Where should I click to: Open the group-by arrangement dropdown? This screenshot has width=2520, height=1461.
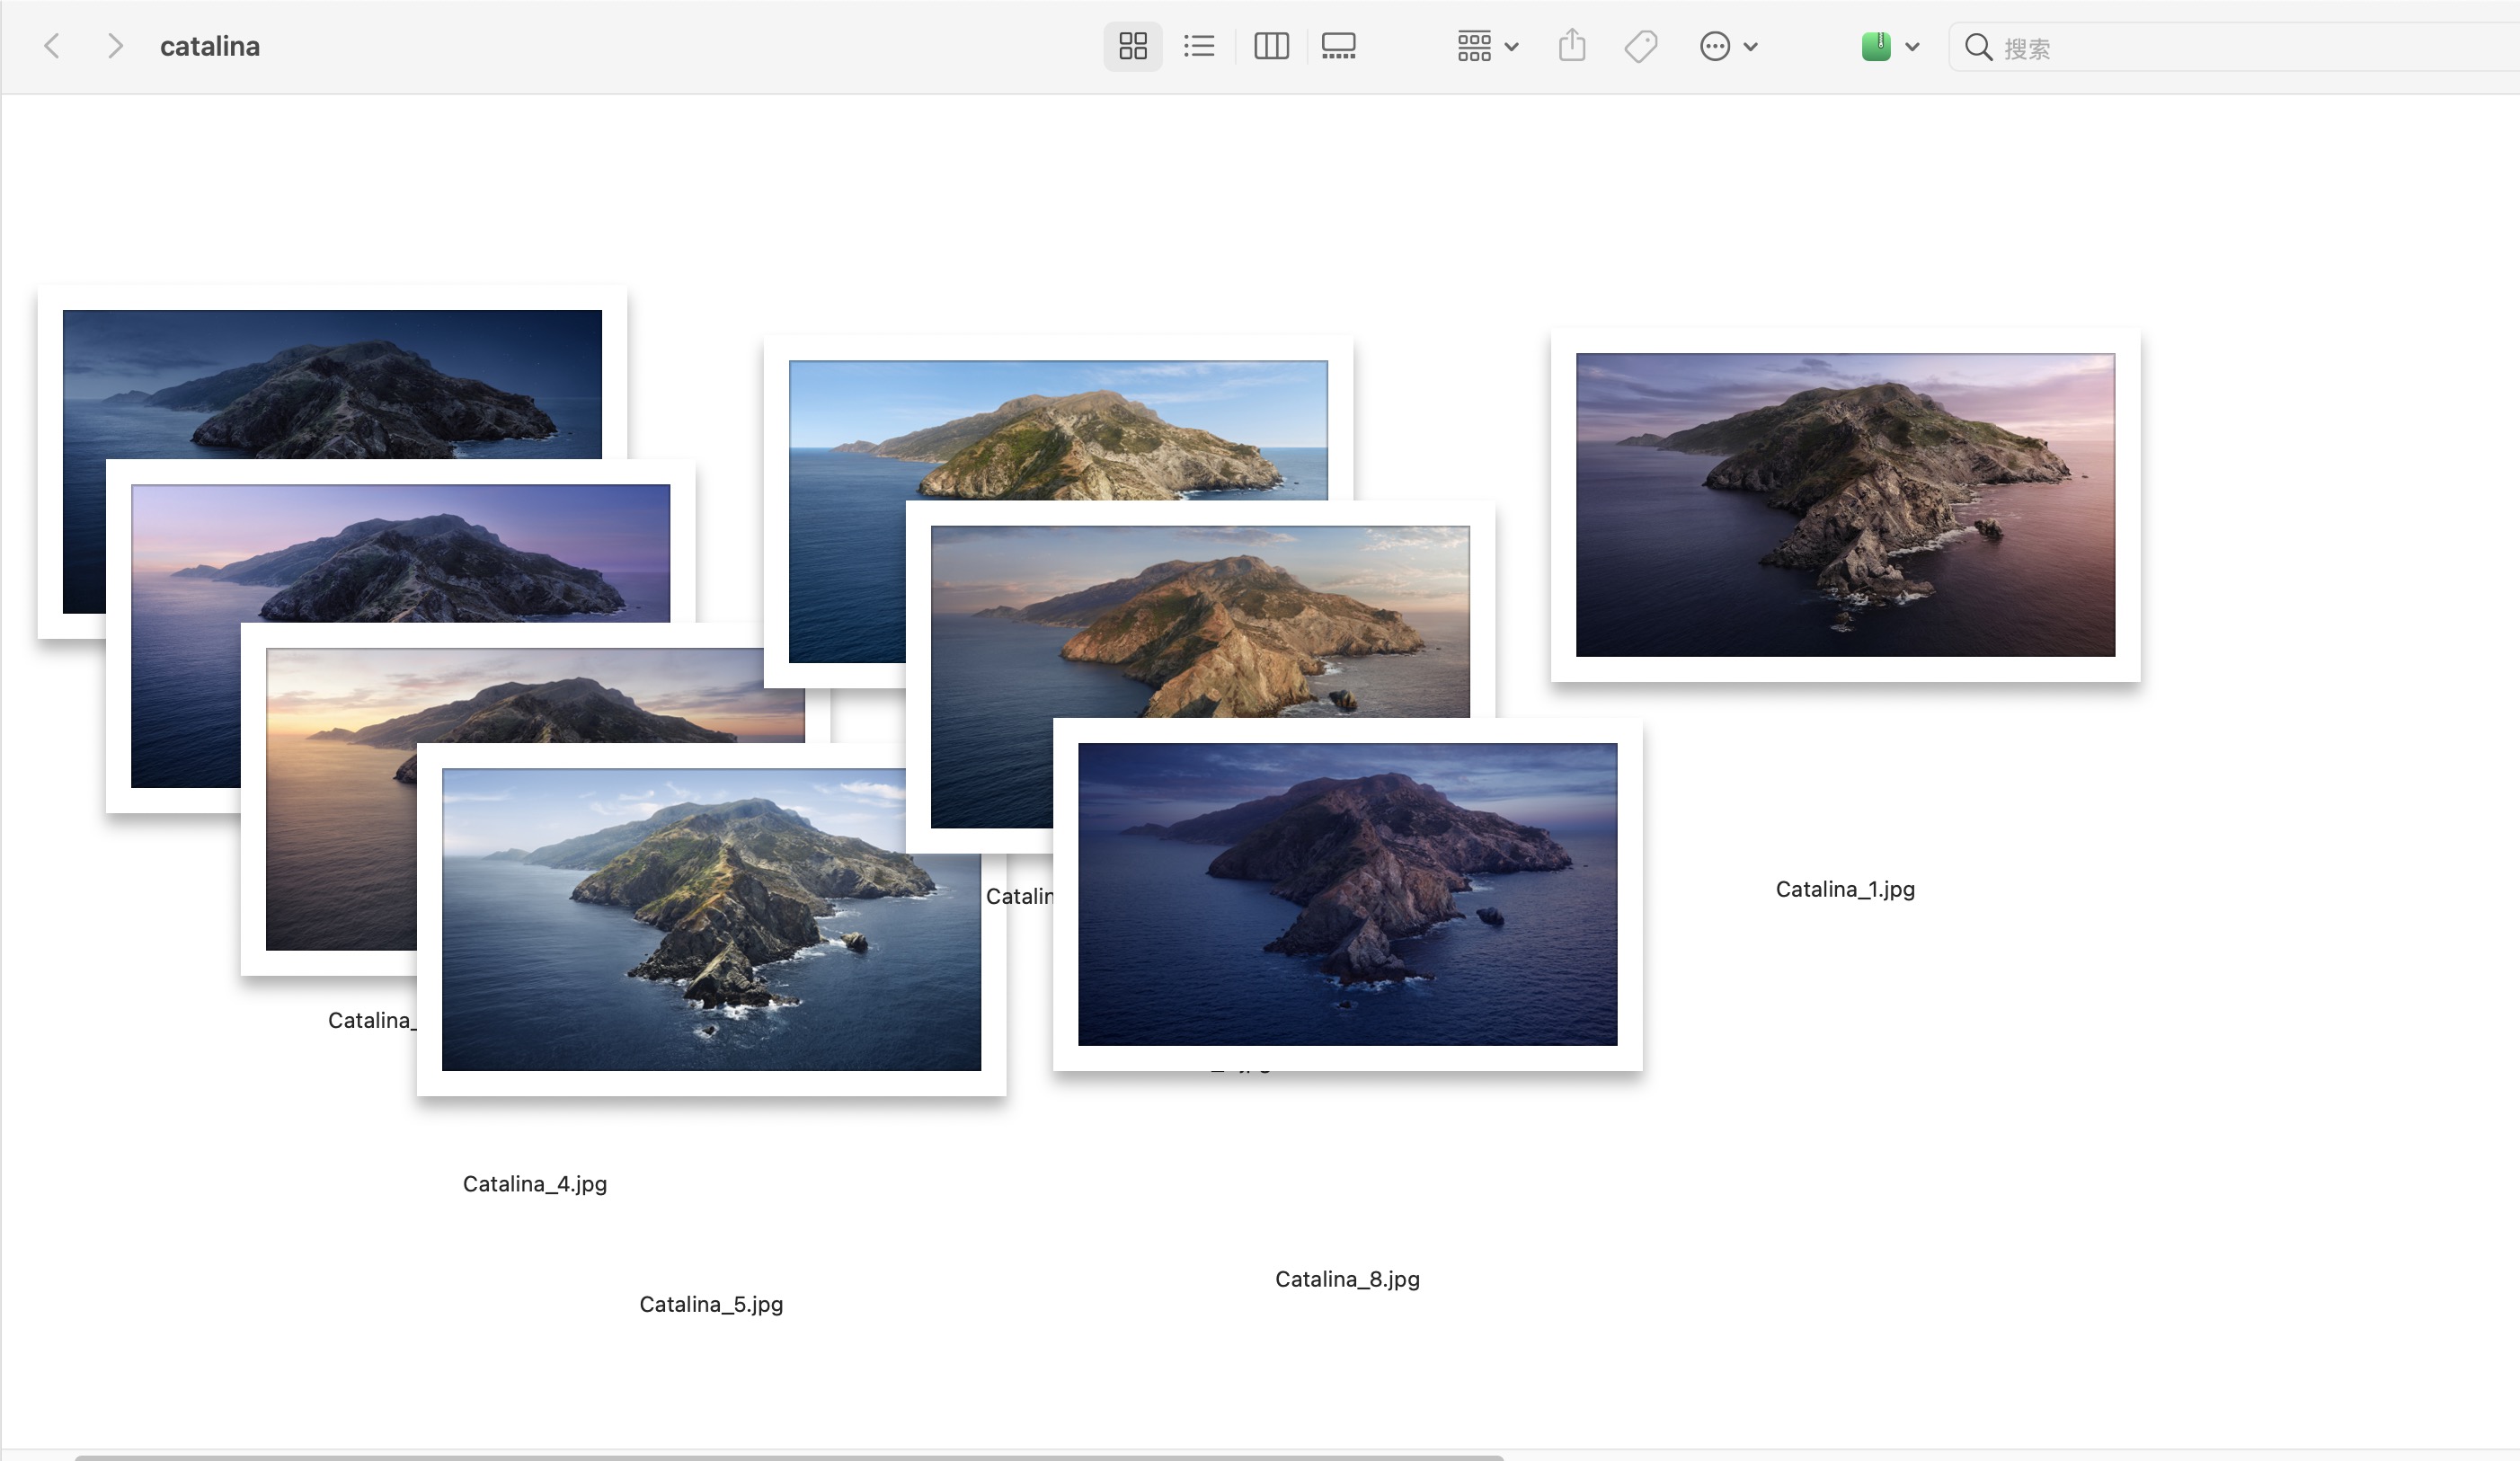(1487, 46)
